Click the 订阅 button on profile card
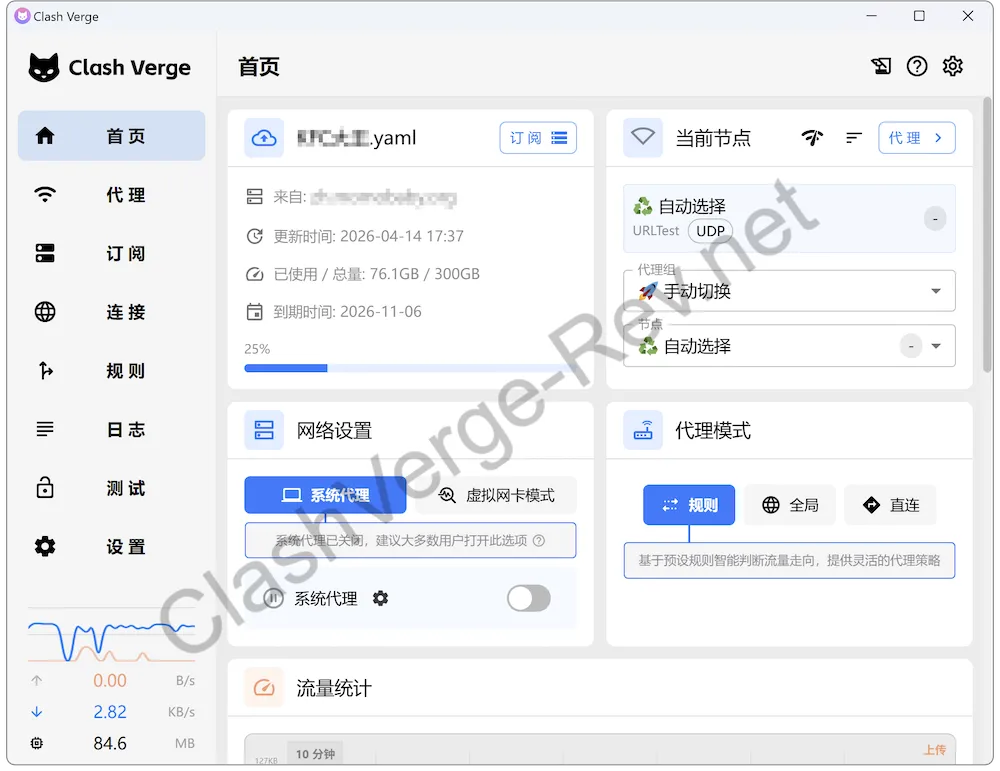The image size is (1000, 771). pyautogui.click(x=538, y=138)
